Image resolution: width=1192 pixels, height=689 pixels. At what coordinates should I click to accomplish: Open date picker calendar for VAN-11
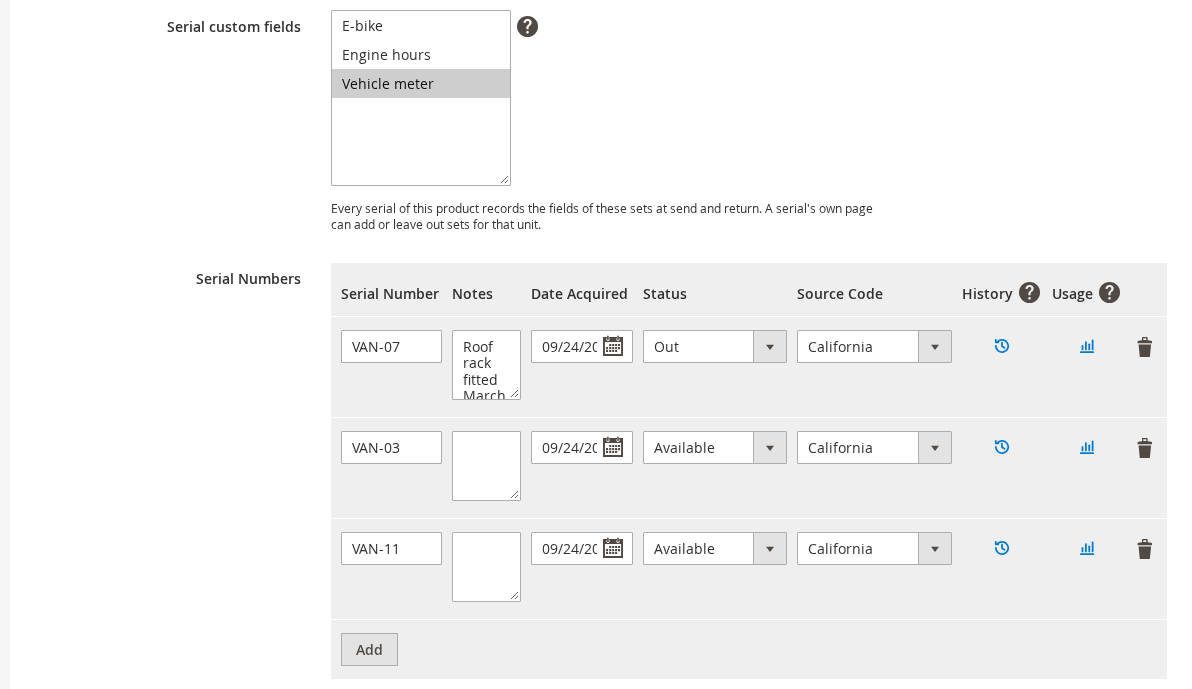pyautogui.click(x=613, y=549)
